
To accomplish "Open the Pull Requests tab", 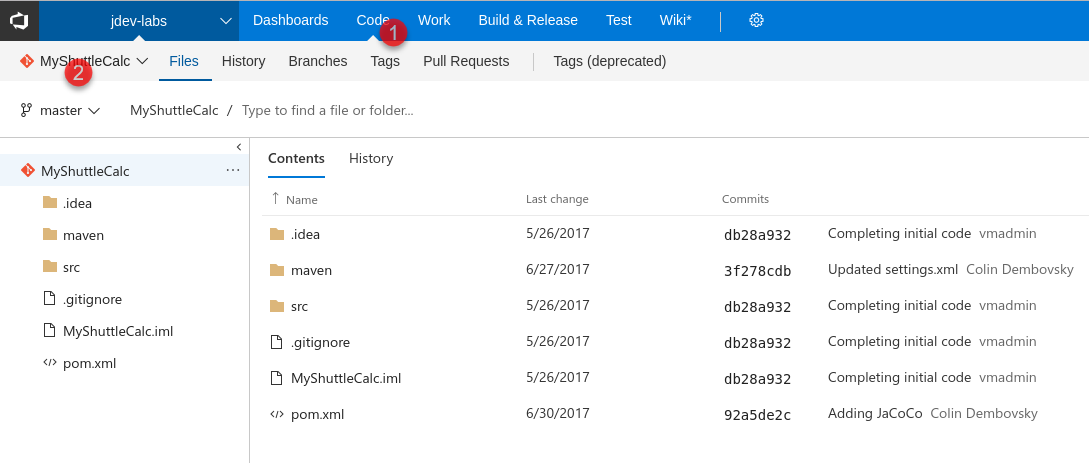I will [x=466, y=61].
